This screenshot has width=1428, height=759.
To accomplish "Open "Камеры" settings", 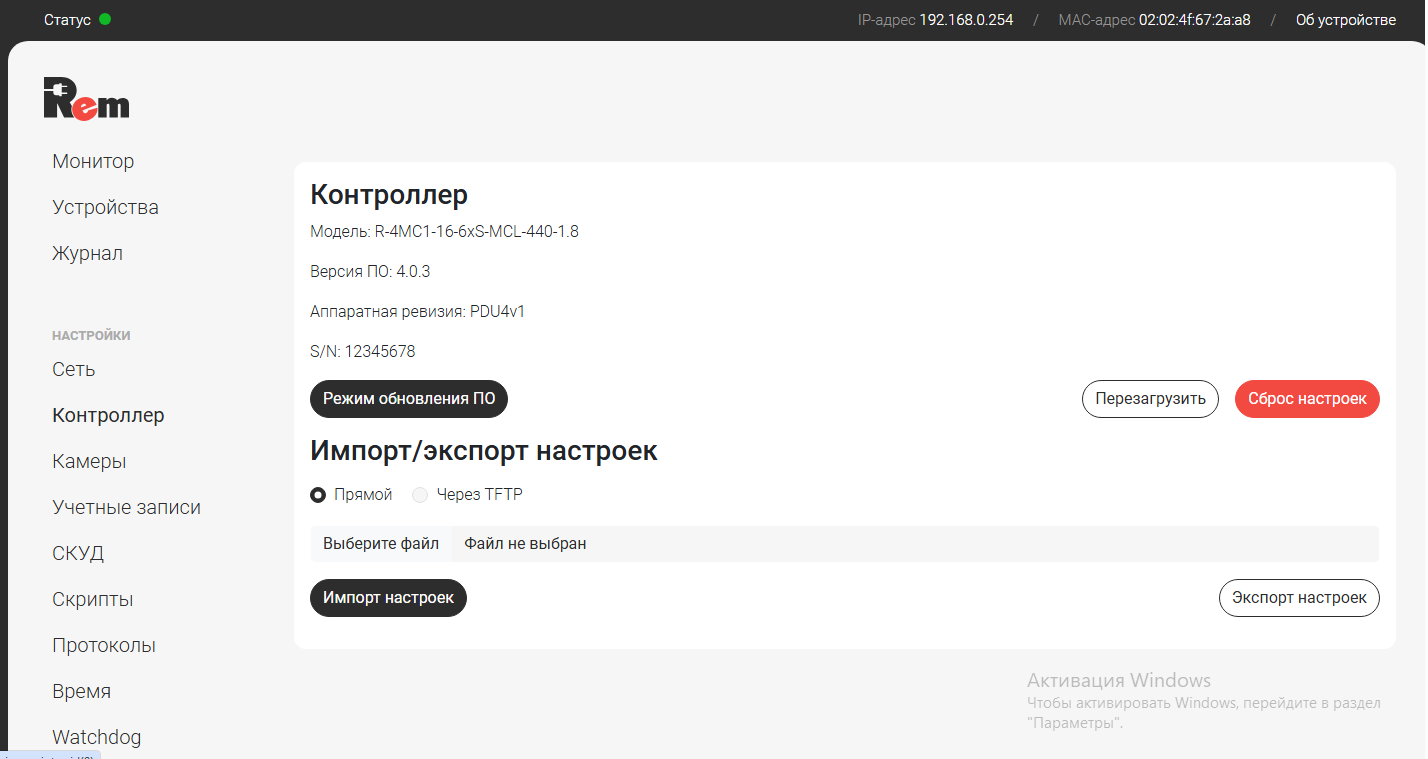I will point(89,461).
